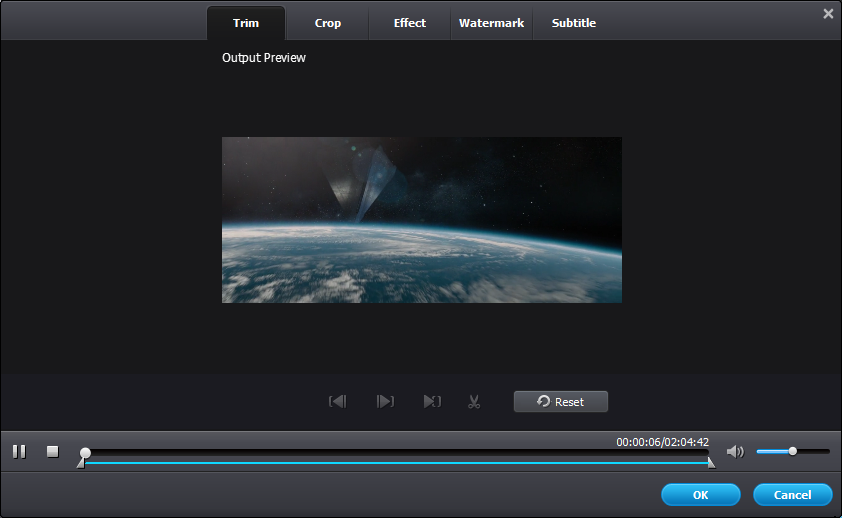Click the scissors cut icon
The height and width of the screenshot is (518, 842).
click(474, 402)
